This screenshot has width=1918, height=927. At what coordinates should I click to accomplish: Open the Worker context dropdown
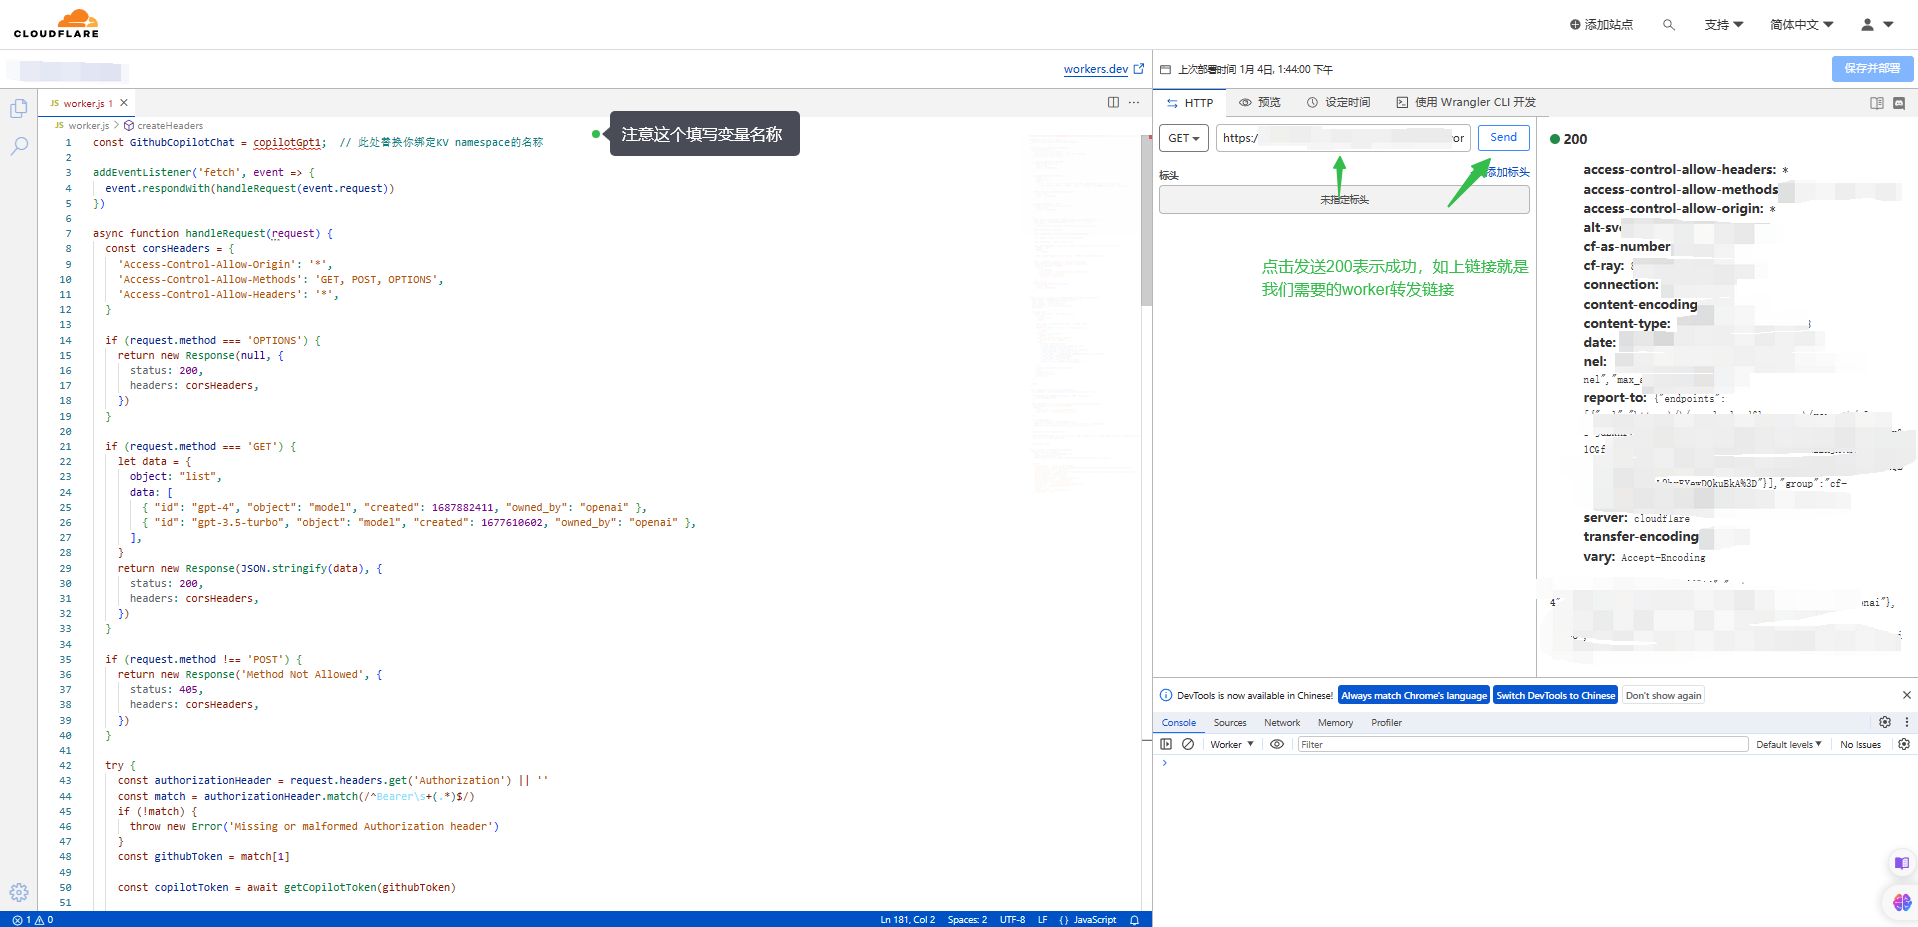pyautogui.click(x=1231, y=744)
